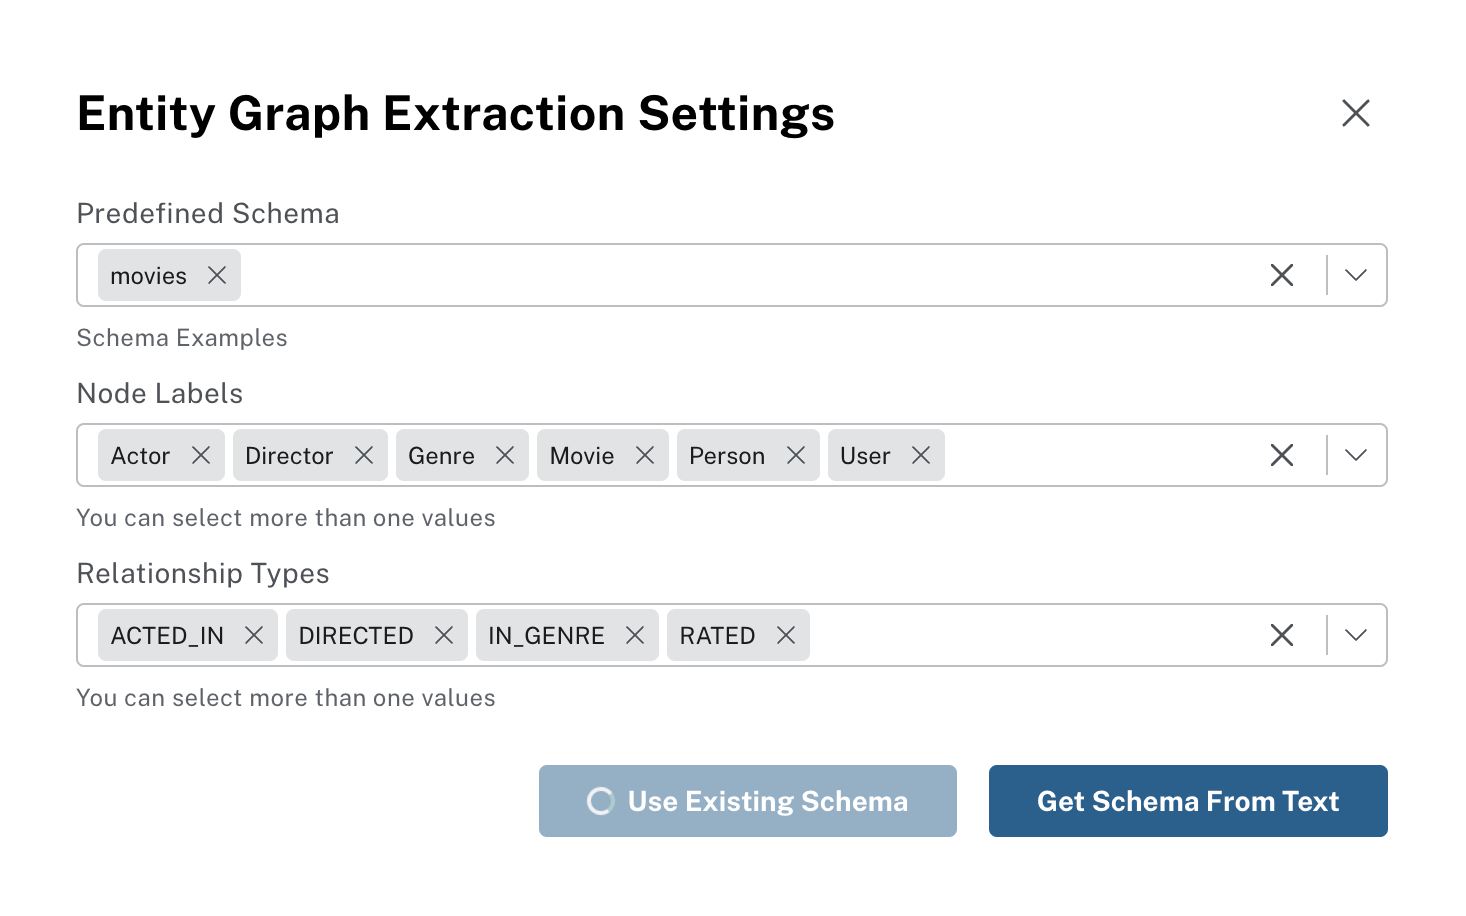Remove the RATED relationship type
The width and height of the screenshot is (1466, 916).
pos(786,635)
